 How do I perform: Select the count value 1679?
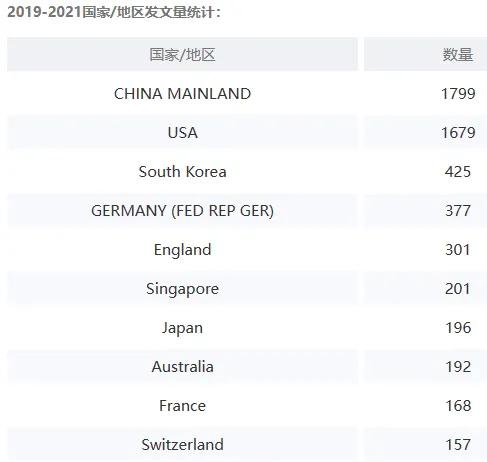point(458,133)
